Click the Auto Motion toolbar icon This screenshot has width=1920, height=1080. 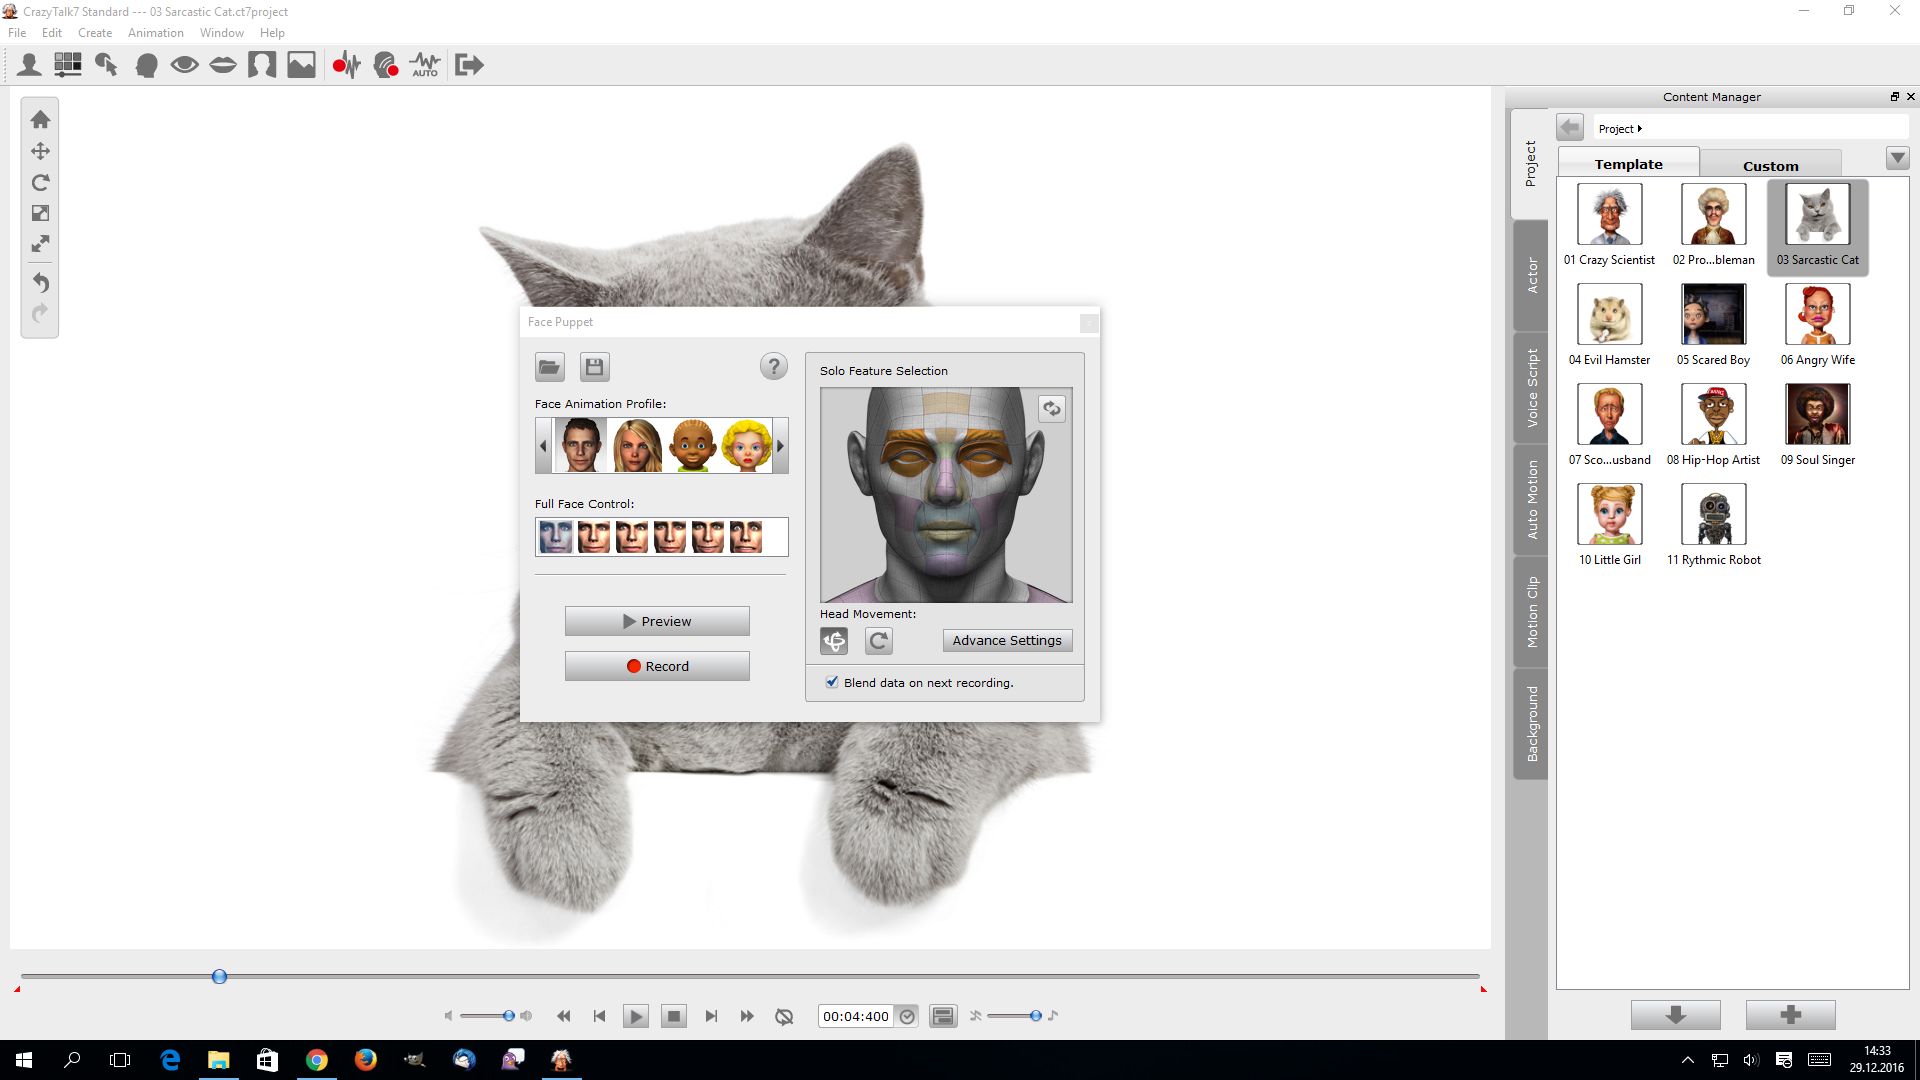click(424, 66)
